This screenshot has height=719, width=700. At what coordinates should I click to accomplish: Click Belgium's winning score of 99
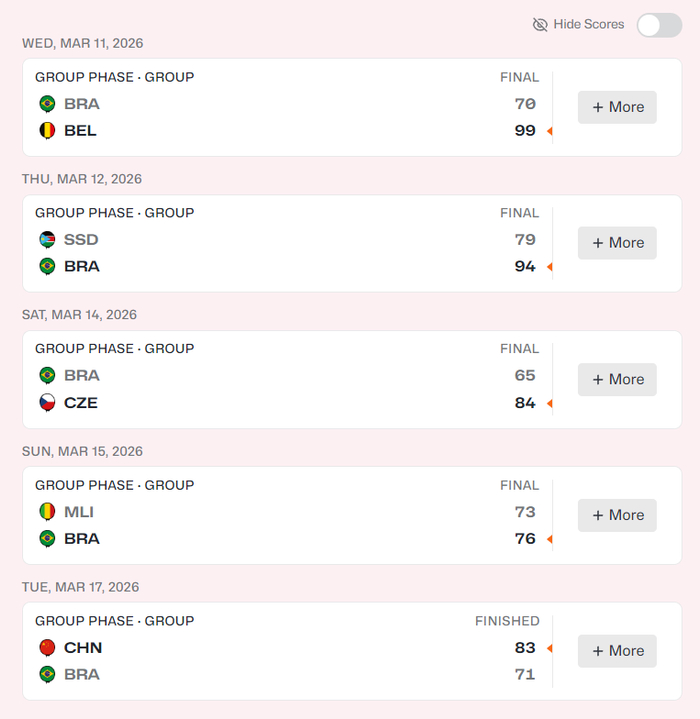click(525, 131)
